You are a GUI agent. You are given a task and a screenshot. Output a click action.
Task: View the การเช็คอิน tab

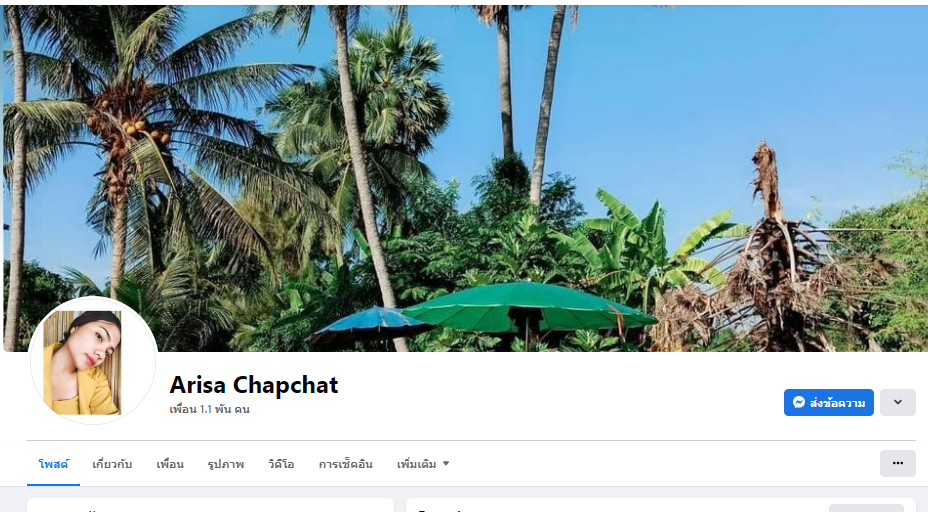pyautogui.click(x=346, y=464)
